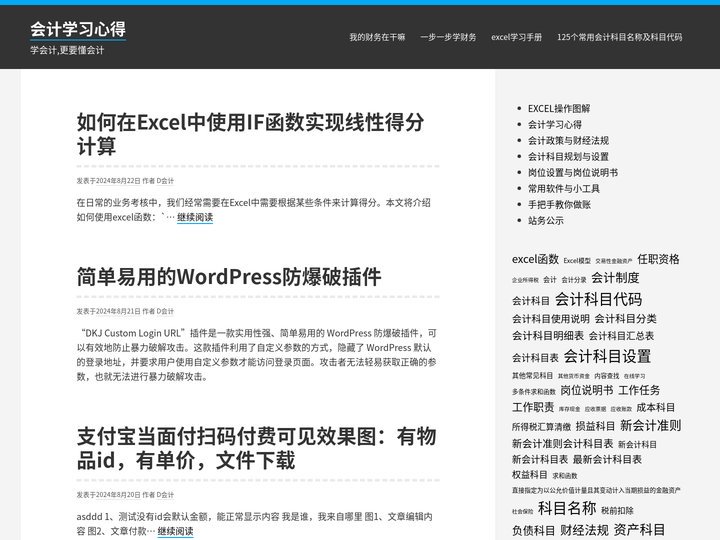
Task: Select the 损益科目 tag
Action: [x=595, y=426]
